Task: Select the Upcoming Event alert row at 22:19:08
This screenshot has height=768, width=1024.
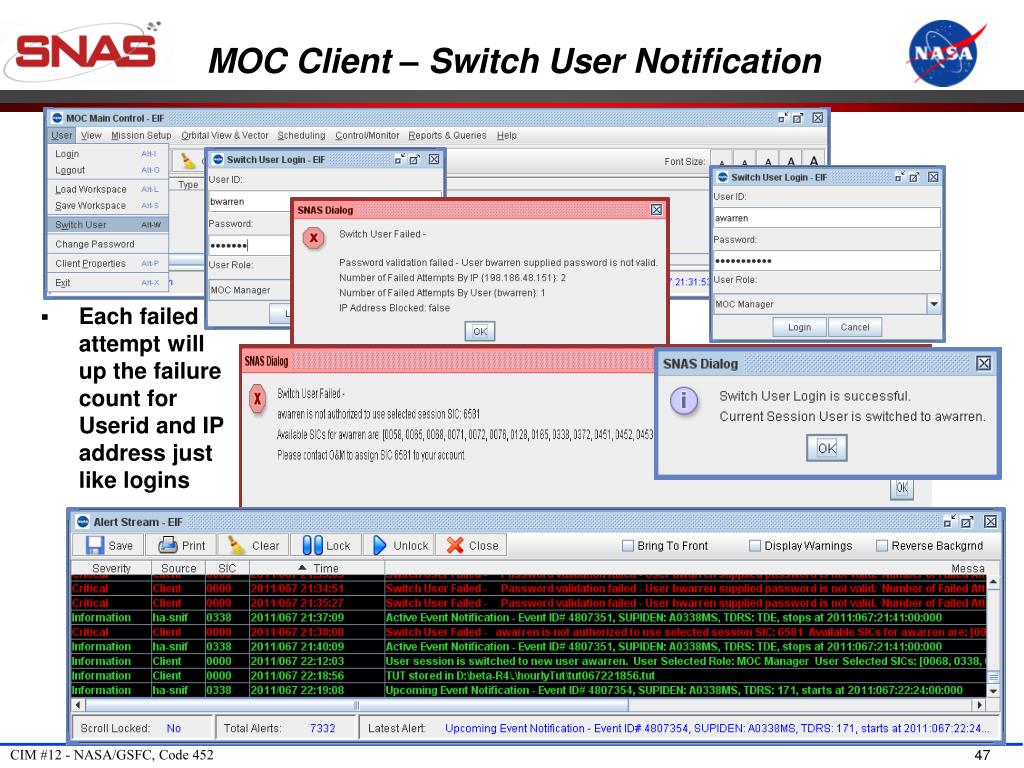Action: click(528, 690)
